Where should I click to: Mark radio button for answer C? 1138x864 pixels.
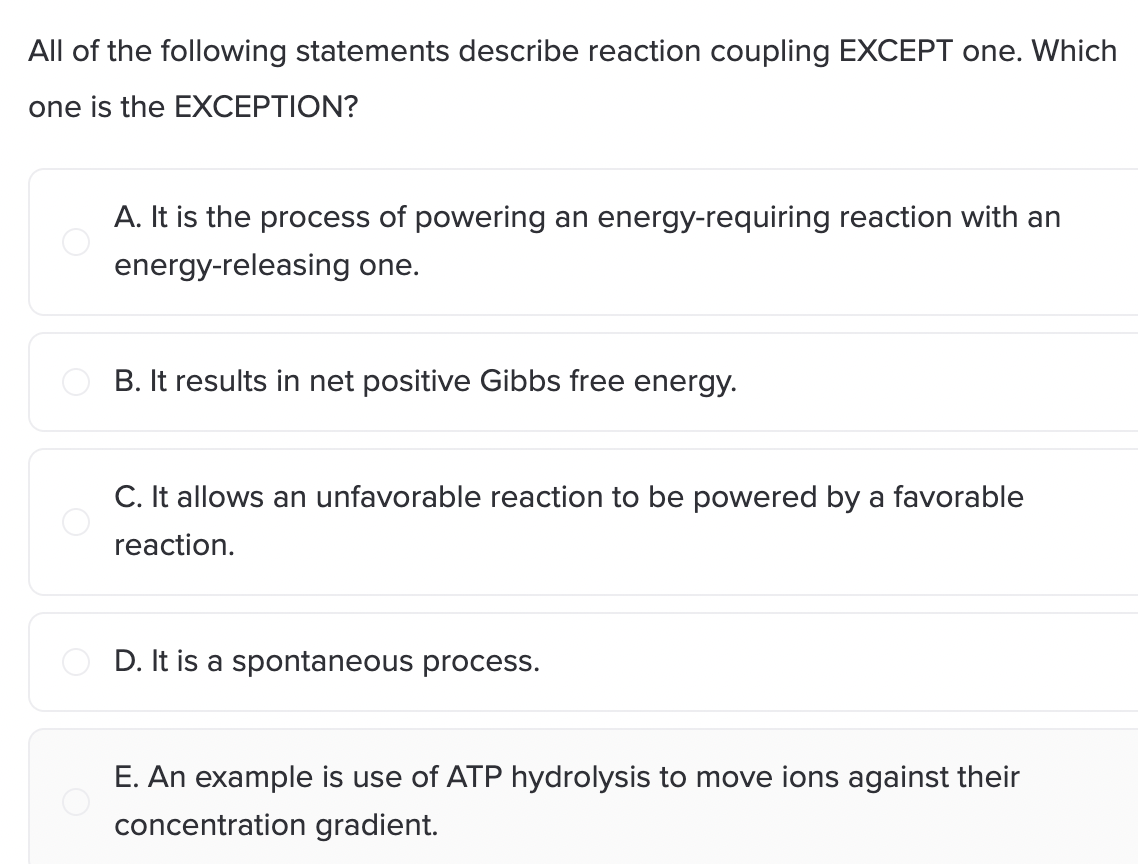75,521
